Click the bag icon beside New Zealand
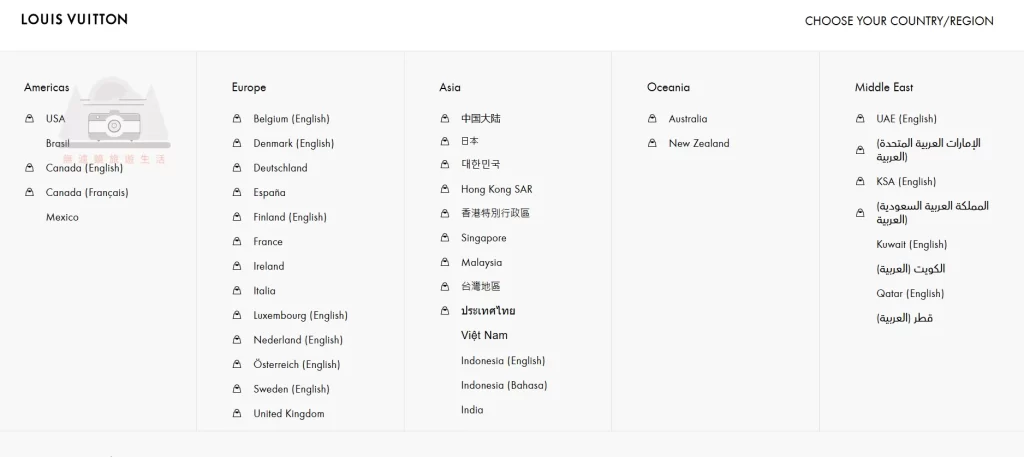The height and width of the screenshot is (457, 1024). coord(653,144)
